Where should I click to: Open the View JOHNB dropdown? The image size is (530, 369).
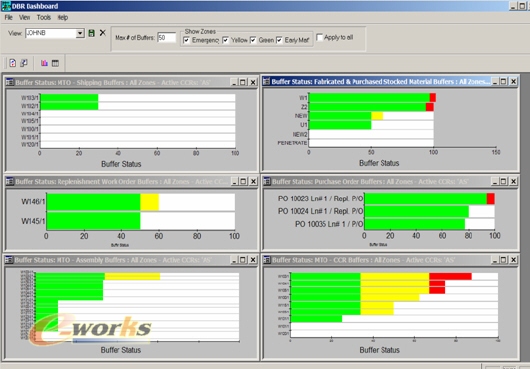point(80,33)
